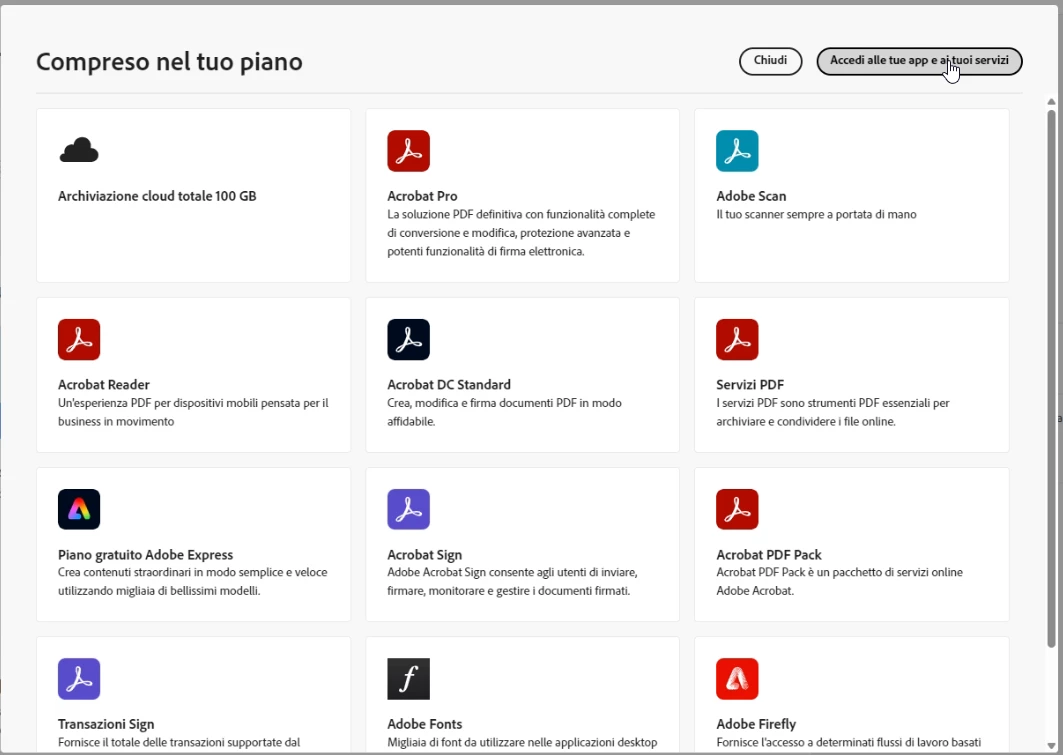The width and height of the screenshot is (1063, 755).
Task: Click the Adobe Firefly red icon
Action: point(737,678)
